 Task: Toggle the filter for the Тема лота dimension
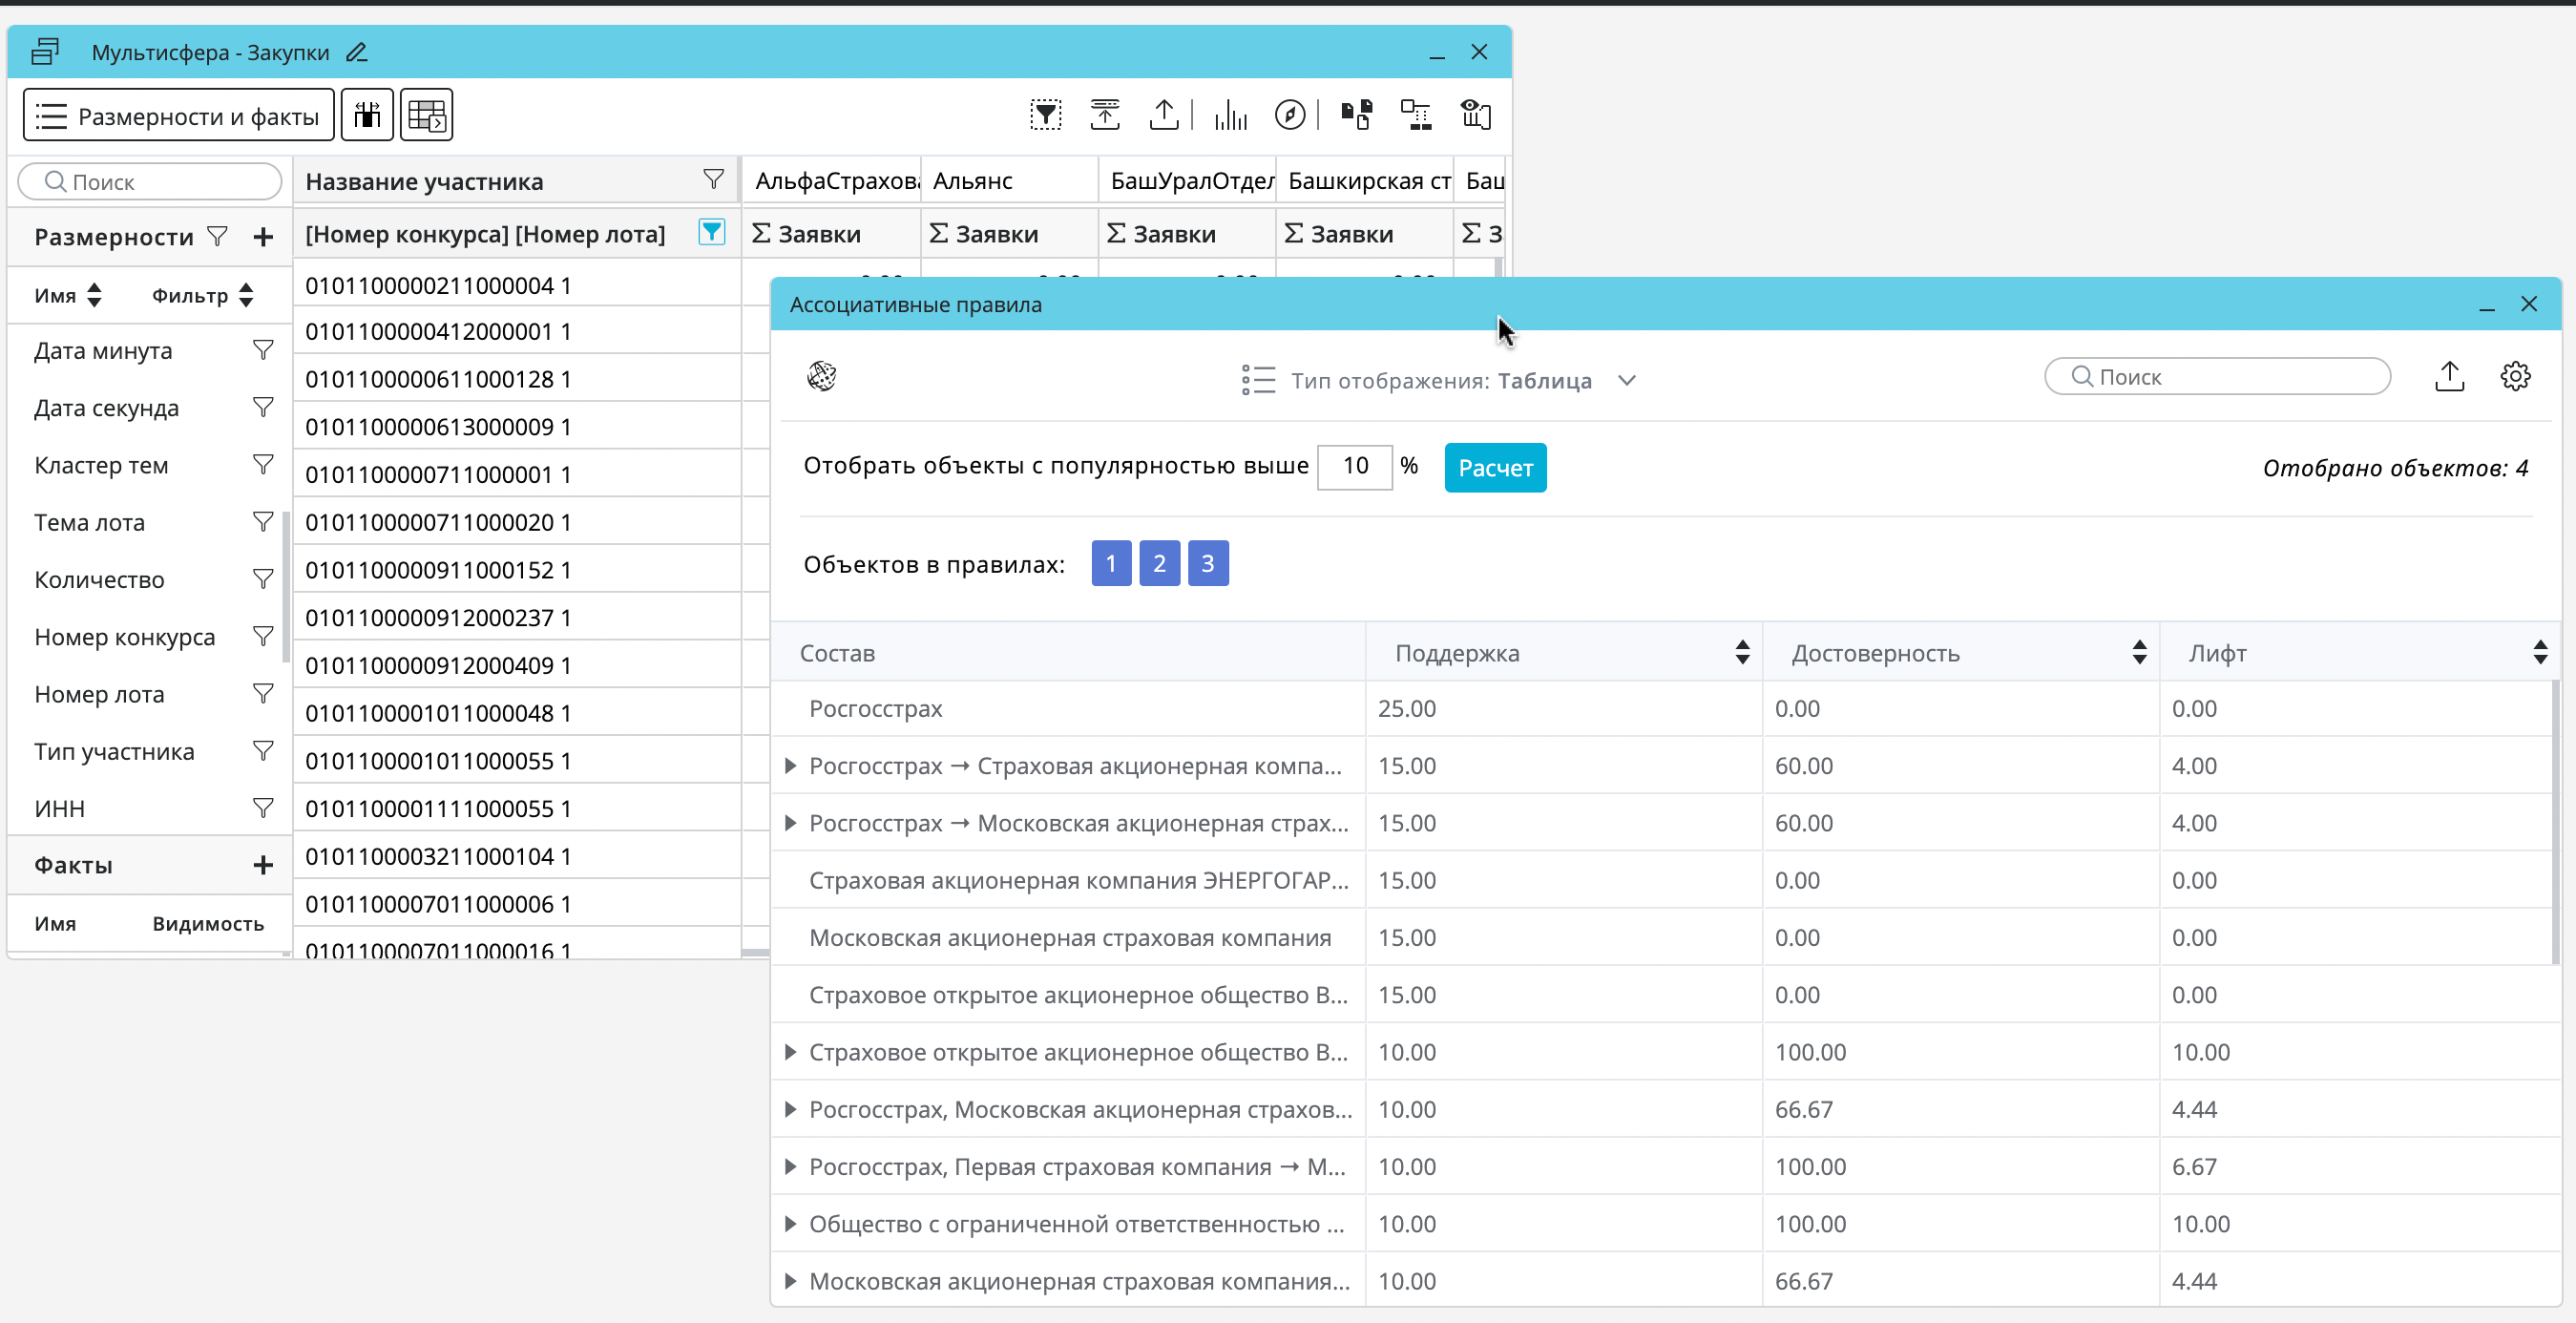pos(263,522)
